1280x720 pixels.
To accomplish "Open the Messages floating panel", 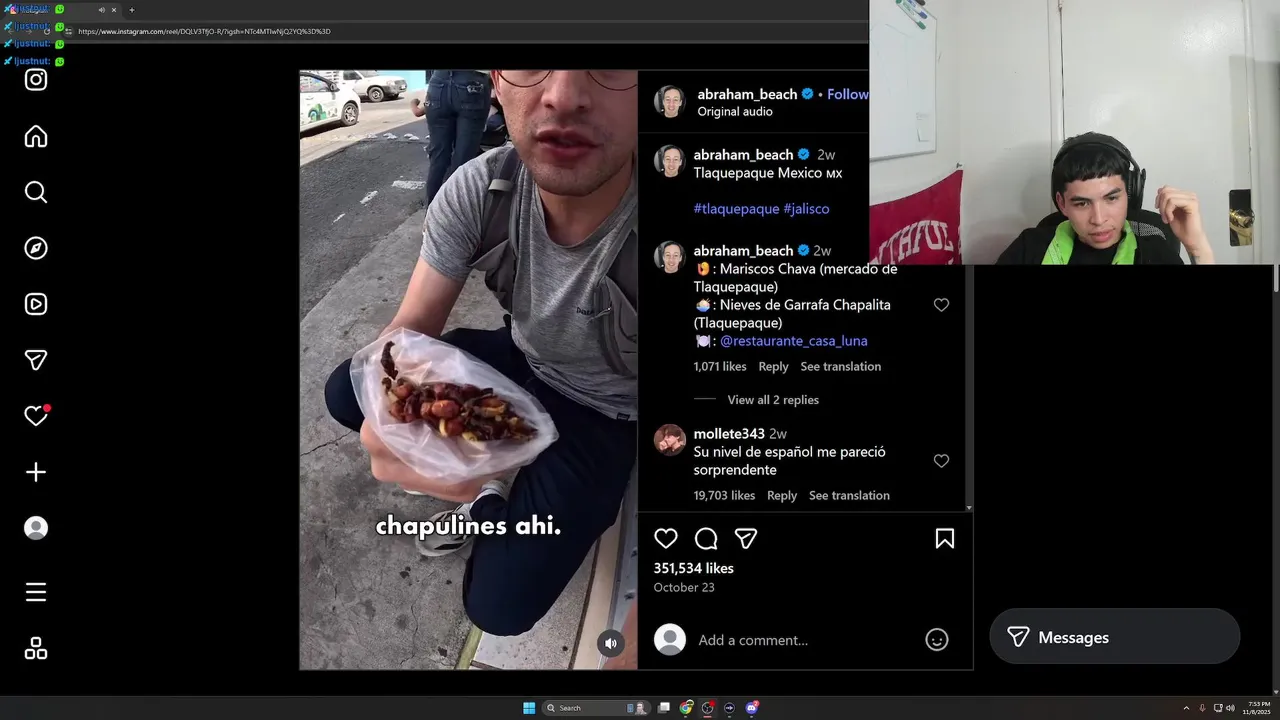I will pyautogui.click(x=1114, y=637).
